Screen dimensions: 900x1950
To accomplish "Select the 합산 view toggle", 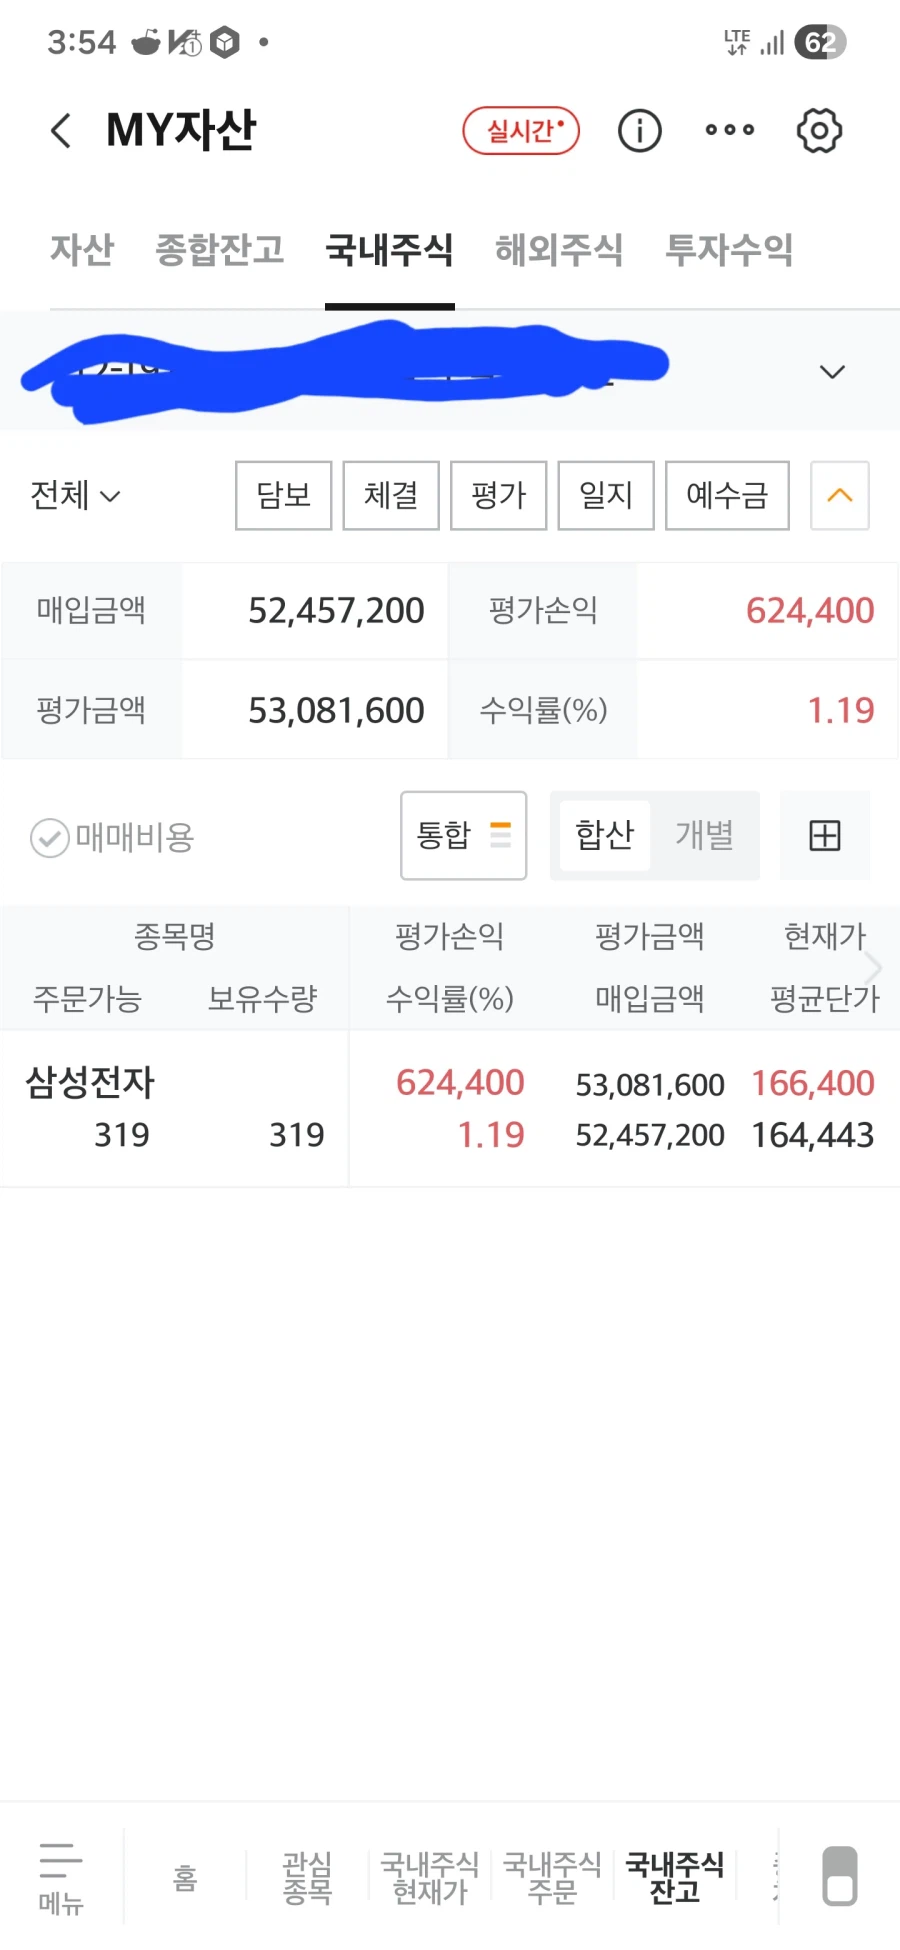I will click(x=604, y=835).
